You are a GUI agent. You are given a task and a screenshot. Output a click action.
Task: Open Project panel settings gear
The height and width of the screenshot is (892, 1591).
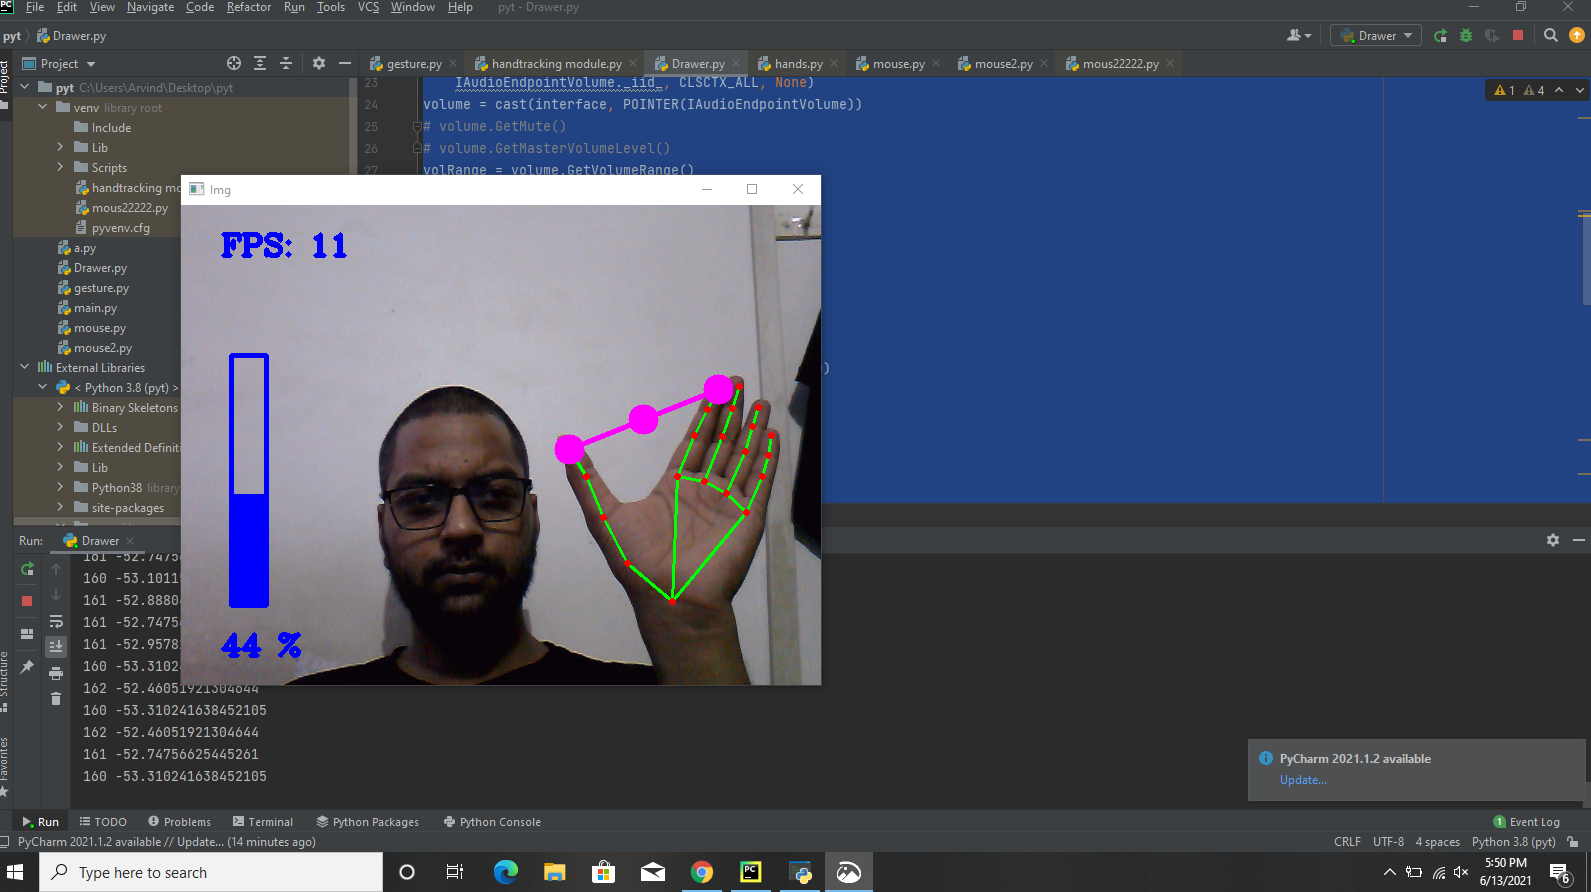(319, 63)
